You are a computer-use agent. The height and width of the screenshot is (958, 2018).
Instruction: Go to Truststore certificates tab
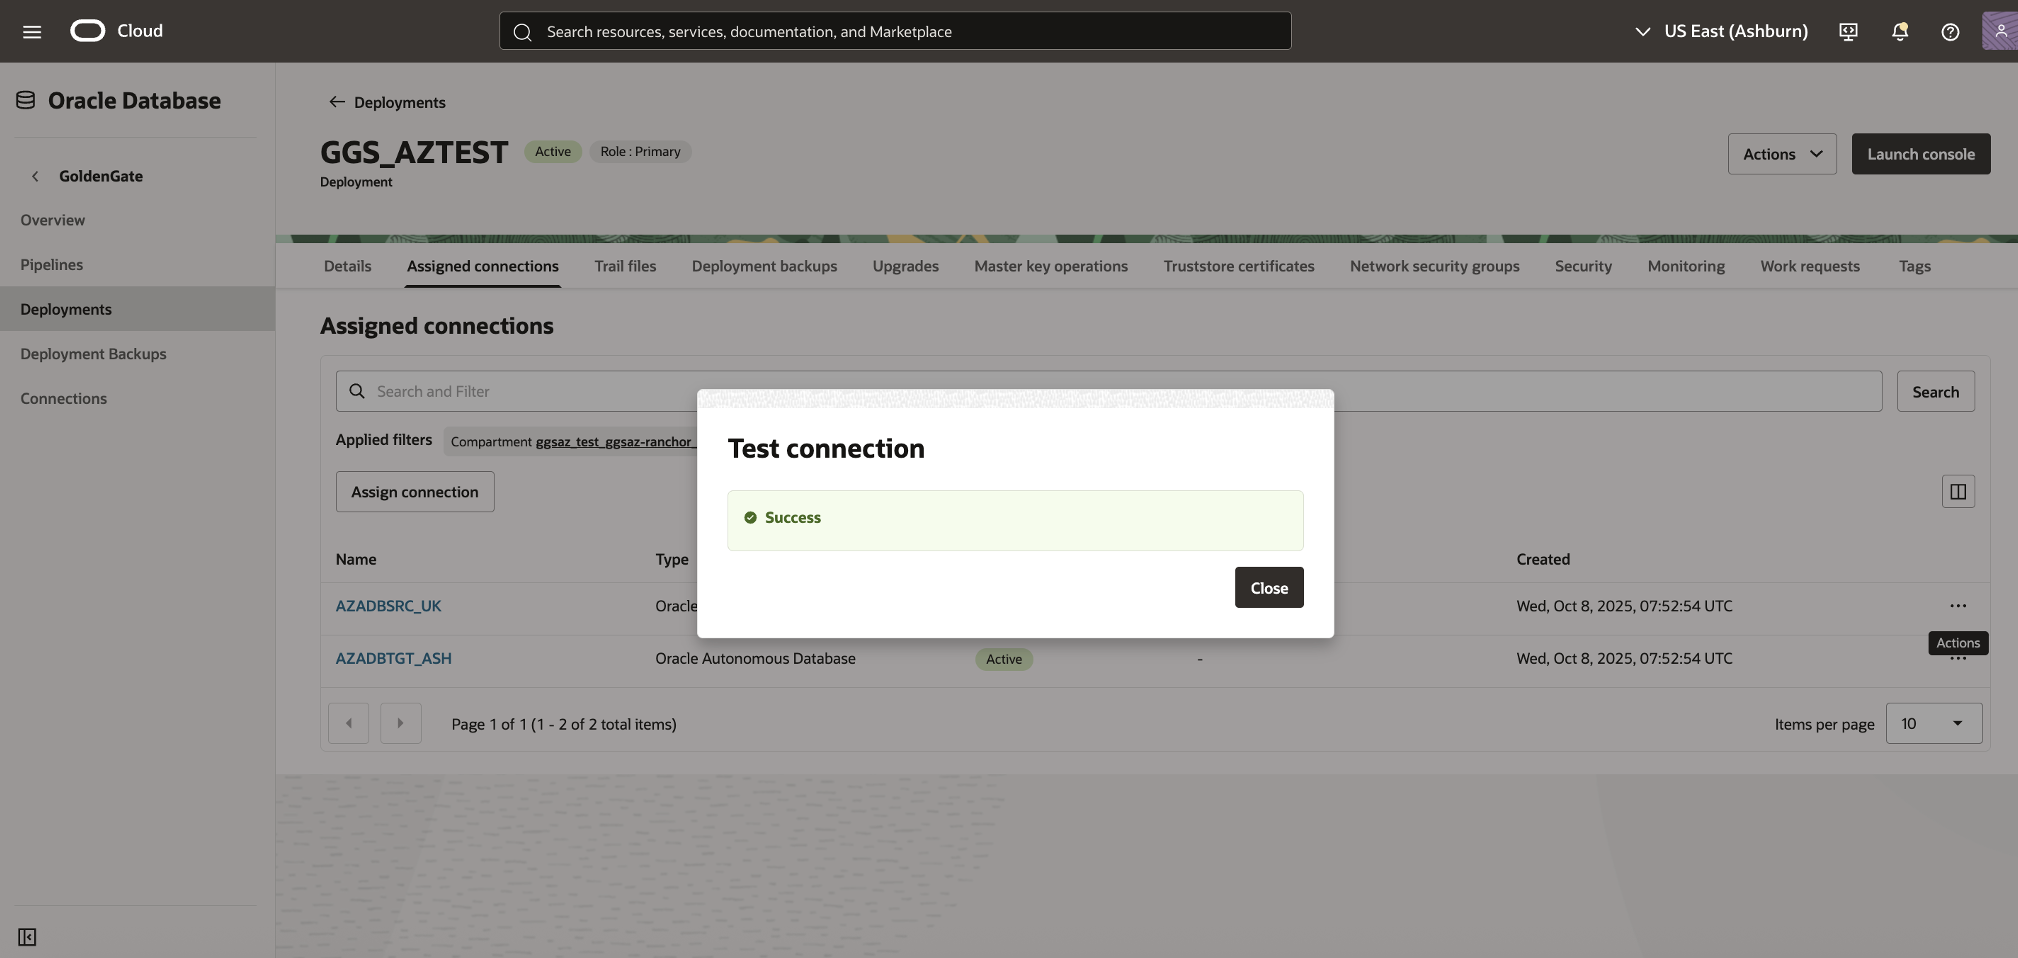point(1239,266)
